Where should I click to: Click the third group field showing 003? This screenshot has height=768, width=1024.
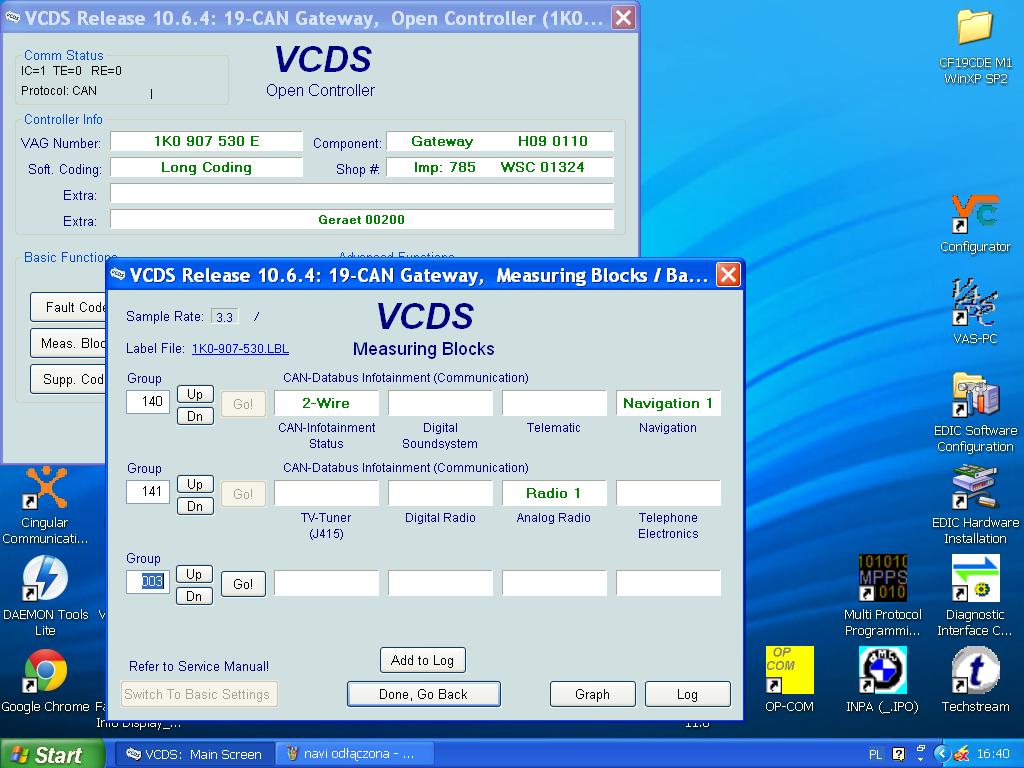pos(148,581)
